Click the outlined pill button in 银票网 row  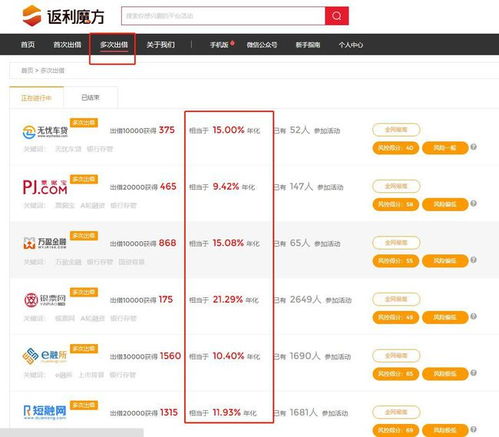[396, 299]
